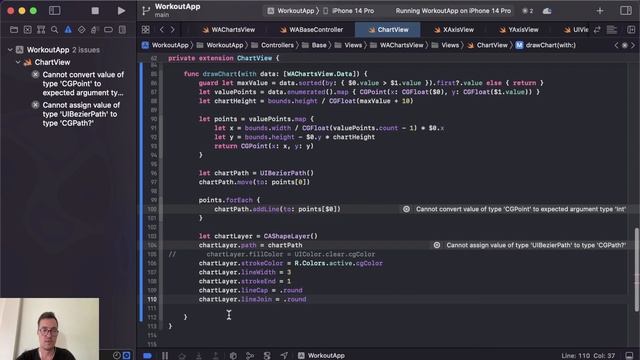Open Debug View Hierarchy icon
Image resolution: width=640 pixels, height=360 pixels.
pyautogui.click(x=233, y=356)
